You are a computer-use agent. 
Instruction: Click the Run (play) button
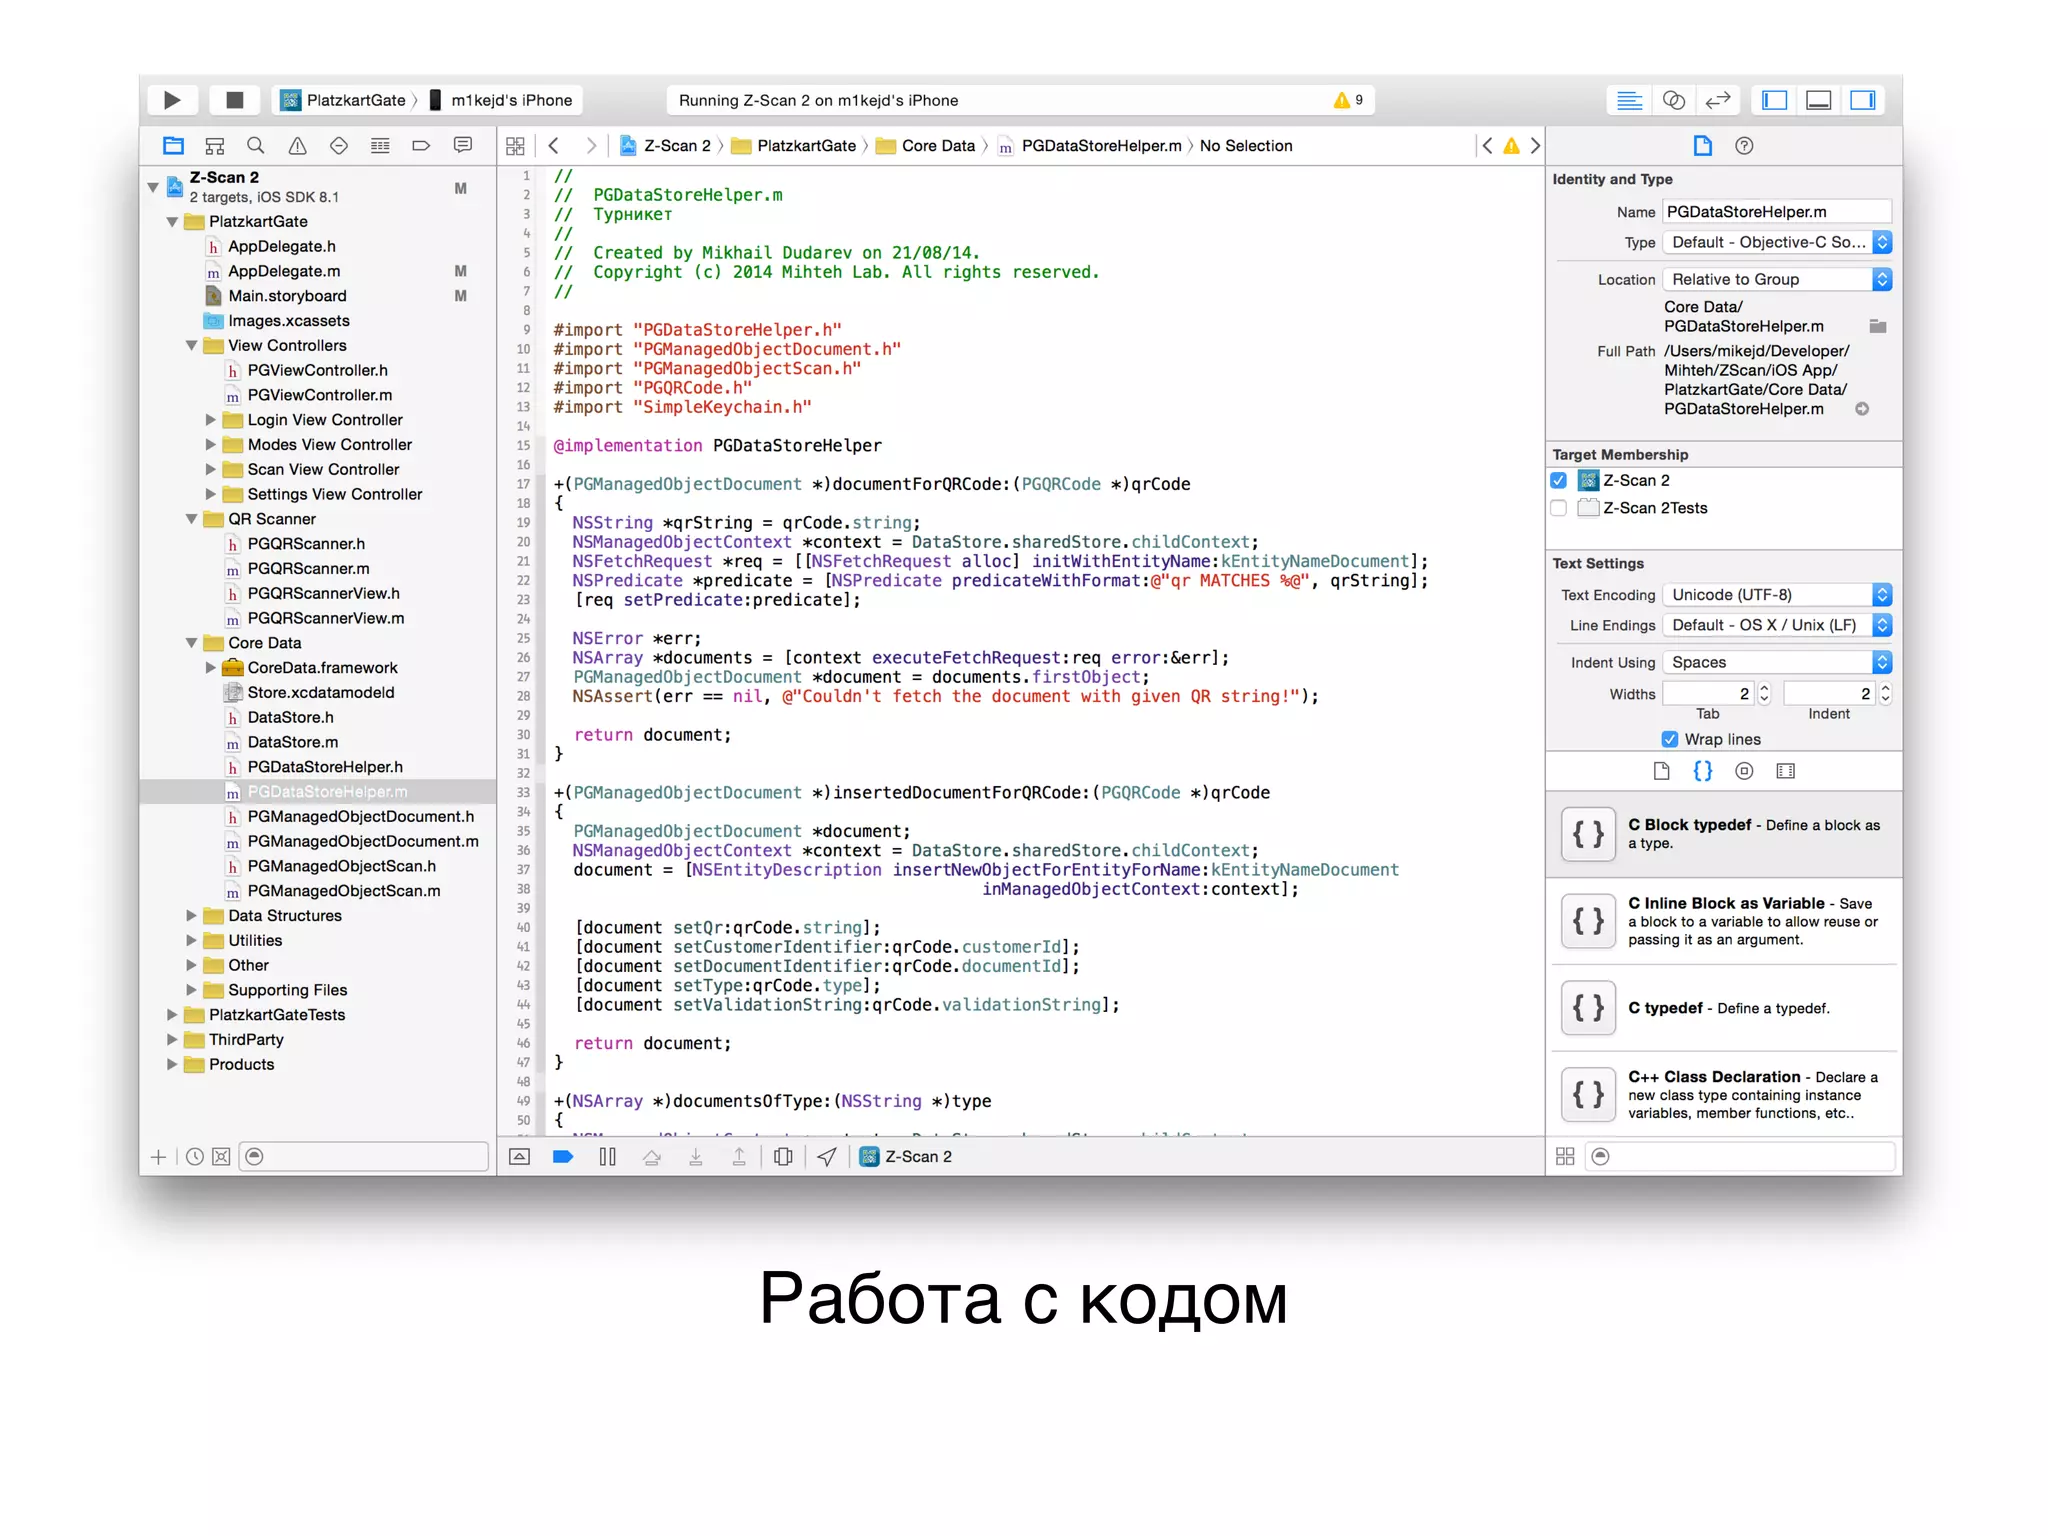(172, 100)
